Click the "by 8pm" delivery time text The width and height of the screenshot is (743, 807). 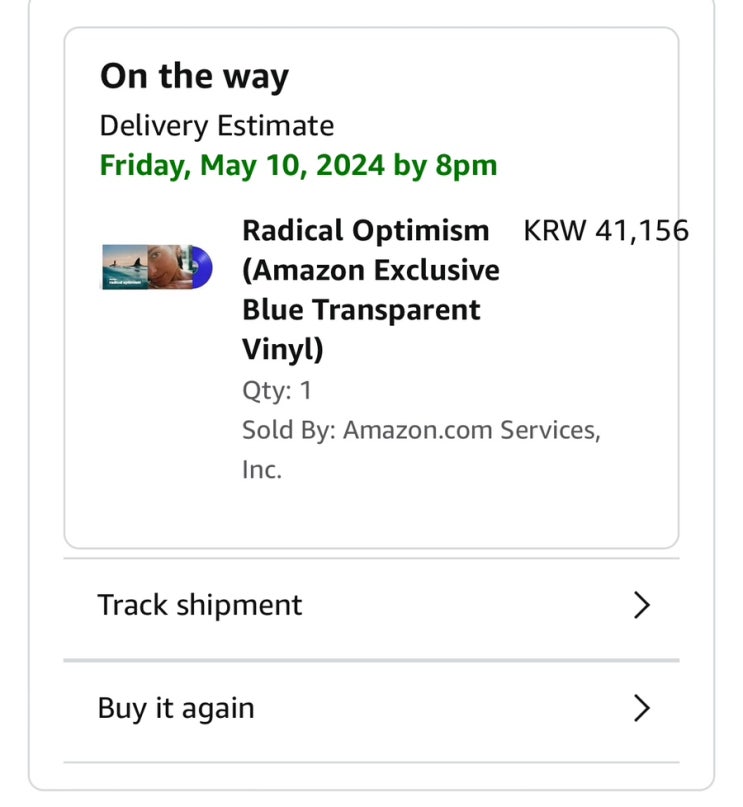pos(445,165)
